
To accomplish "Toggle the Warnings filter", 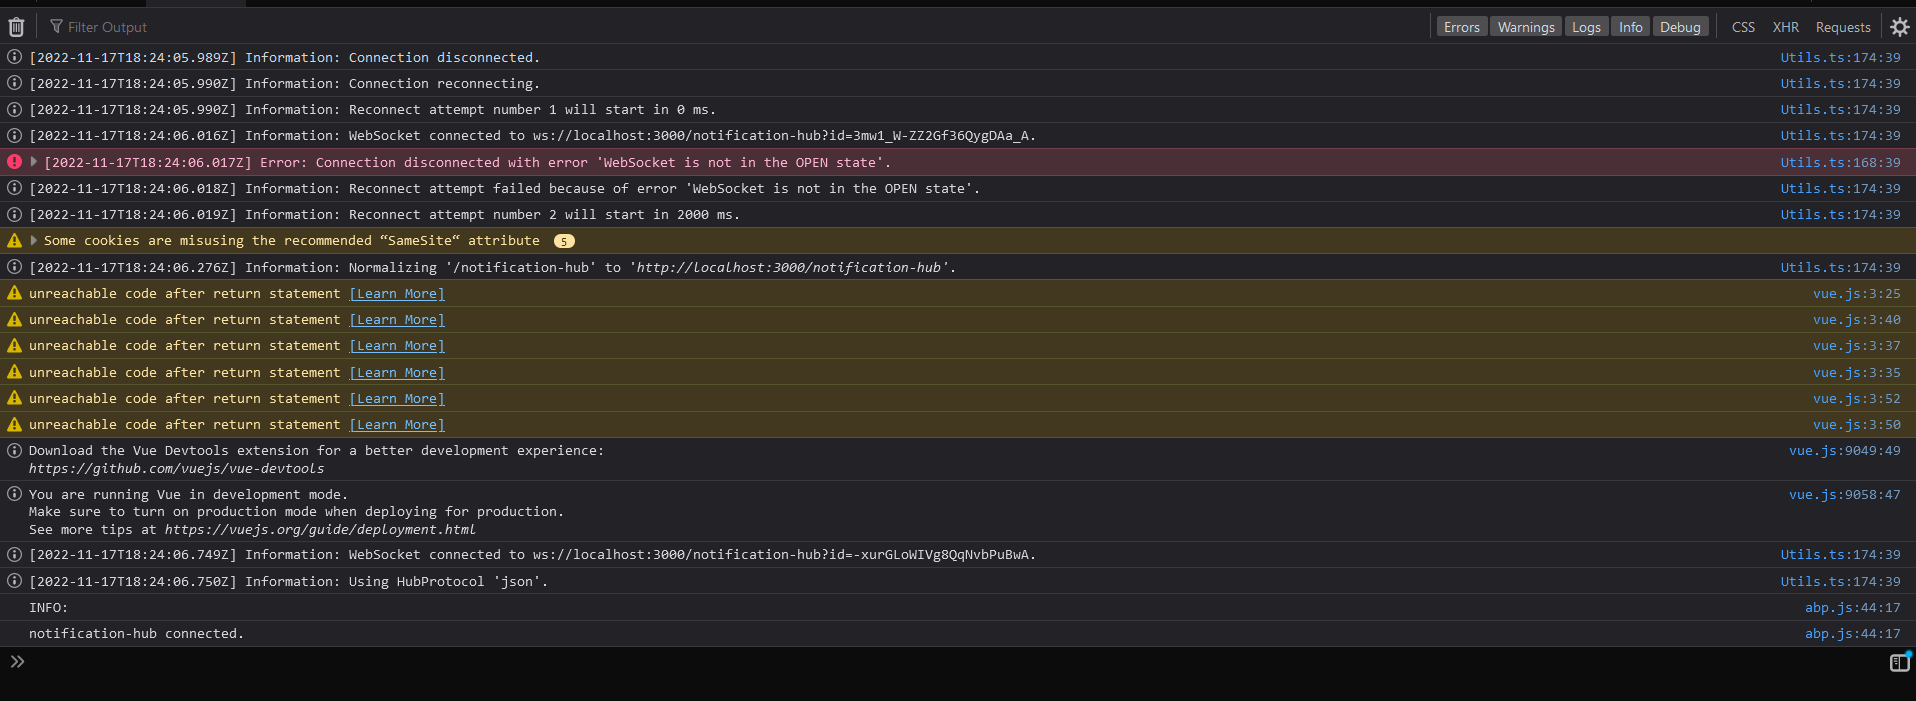I will [1525, 27].
